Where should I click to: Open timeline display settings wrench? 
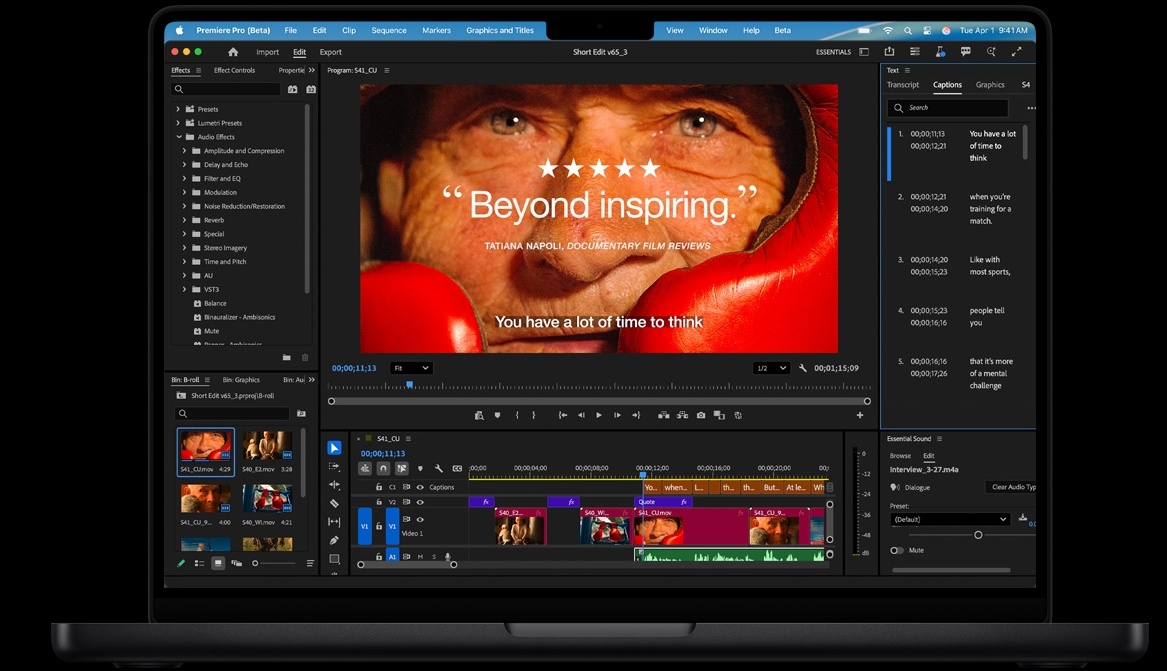coord(438,468)
